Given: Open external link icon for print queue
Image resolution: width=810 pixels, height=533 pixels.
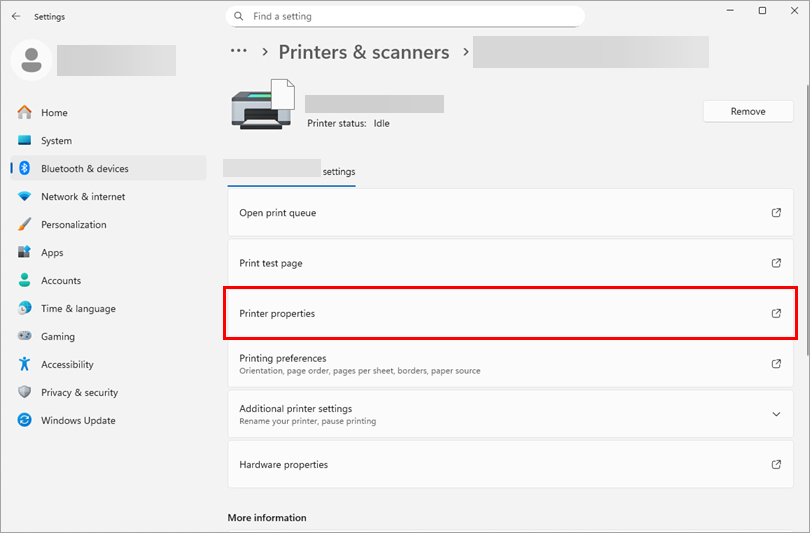Looking at the screenshot, I should [776, 213].
